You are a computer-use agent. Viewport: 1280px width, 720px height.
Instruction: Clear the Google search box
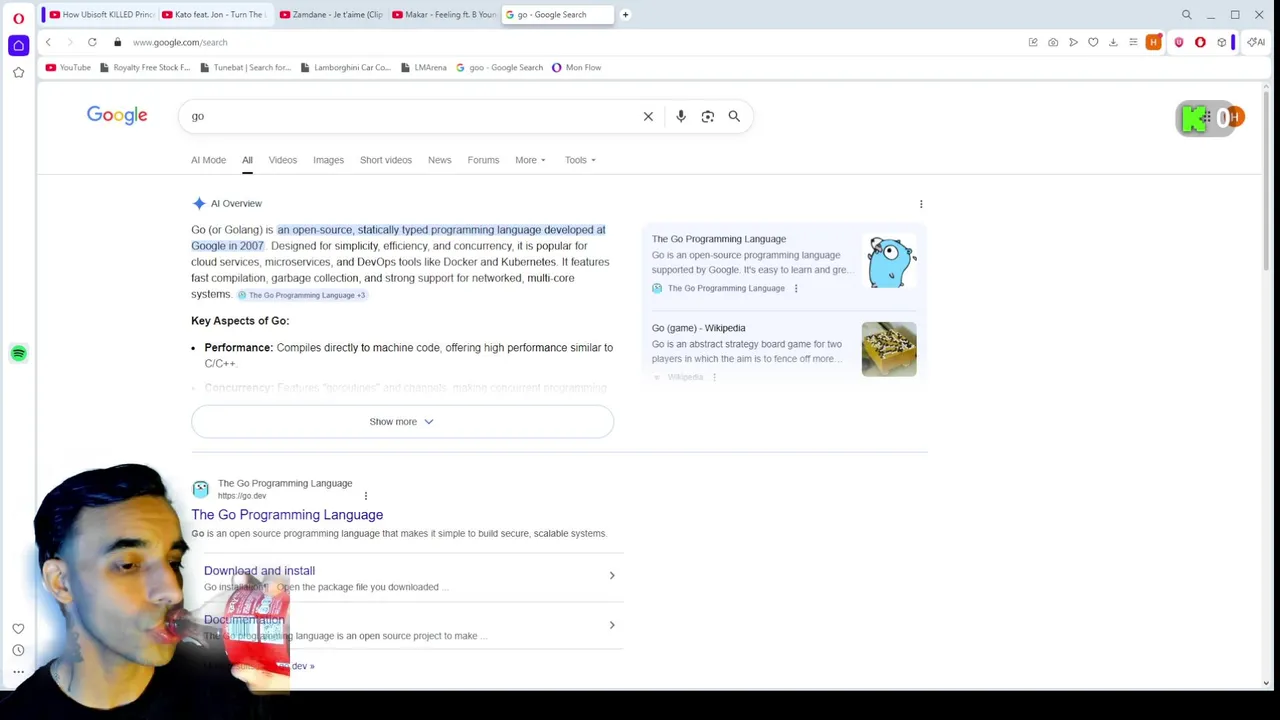(648, 116)
